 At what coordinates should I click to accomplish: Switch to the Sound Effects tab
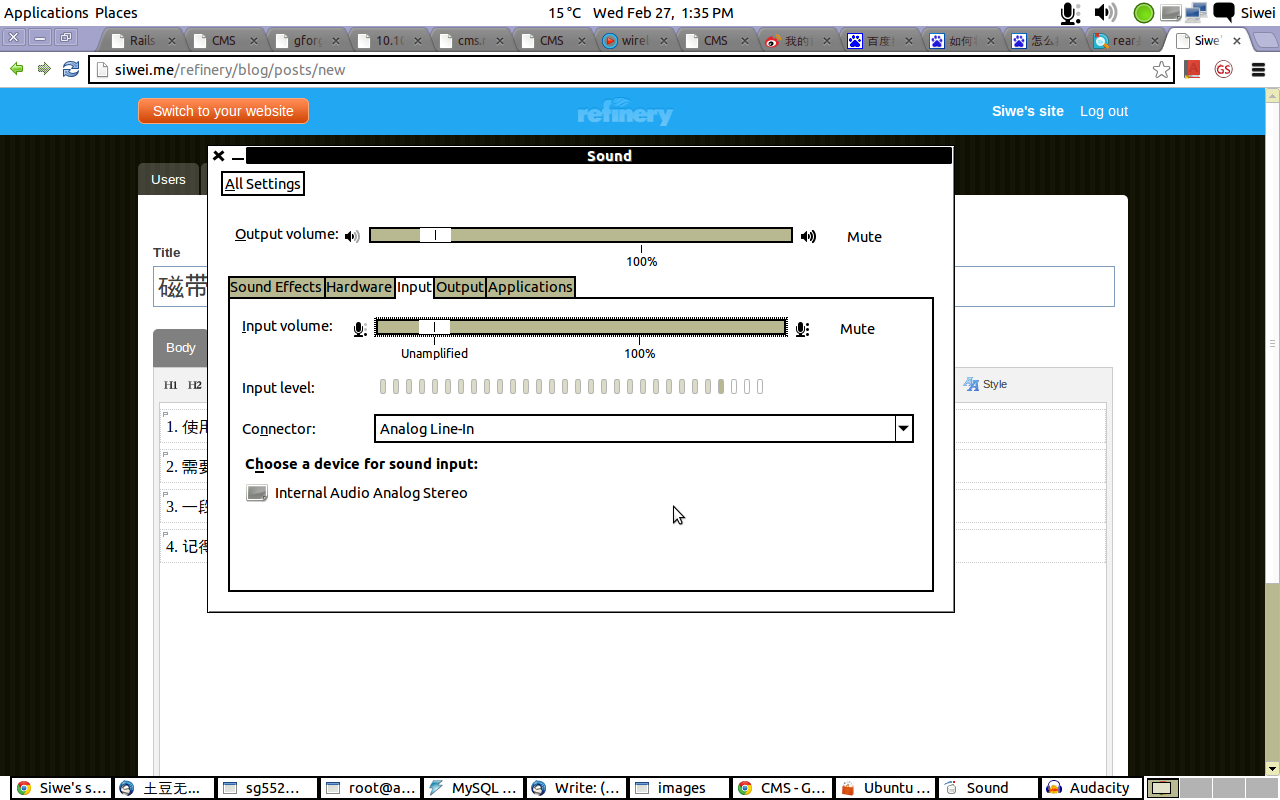(276, 287)
